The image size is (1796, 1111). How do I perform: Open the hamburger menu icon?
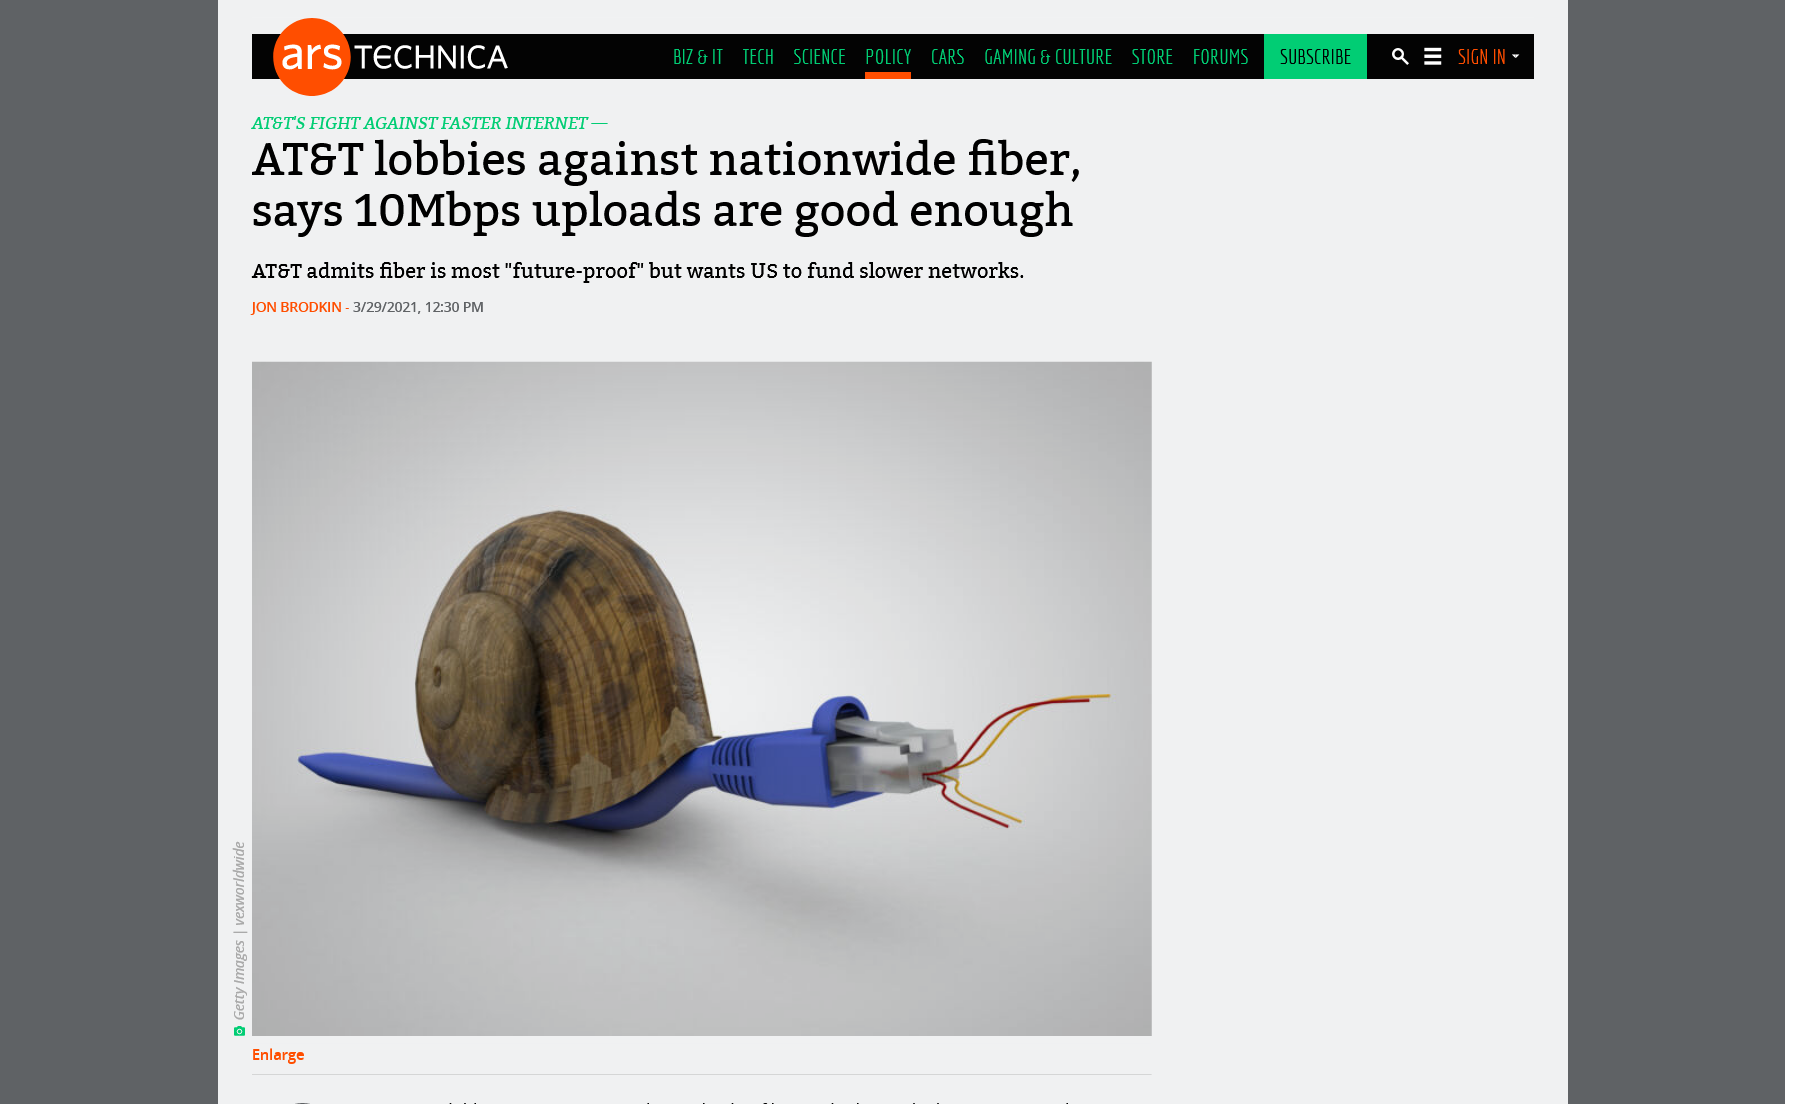pos(1432,57)
